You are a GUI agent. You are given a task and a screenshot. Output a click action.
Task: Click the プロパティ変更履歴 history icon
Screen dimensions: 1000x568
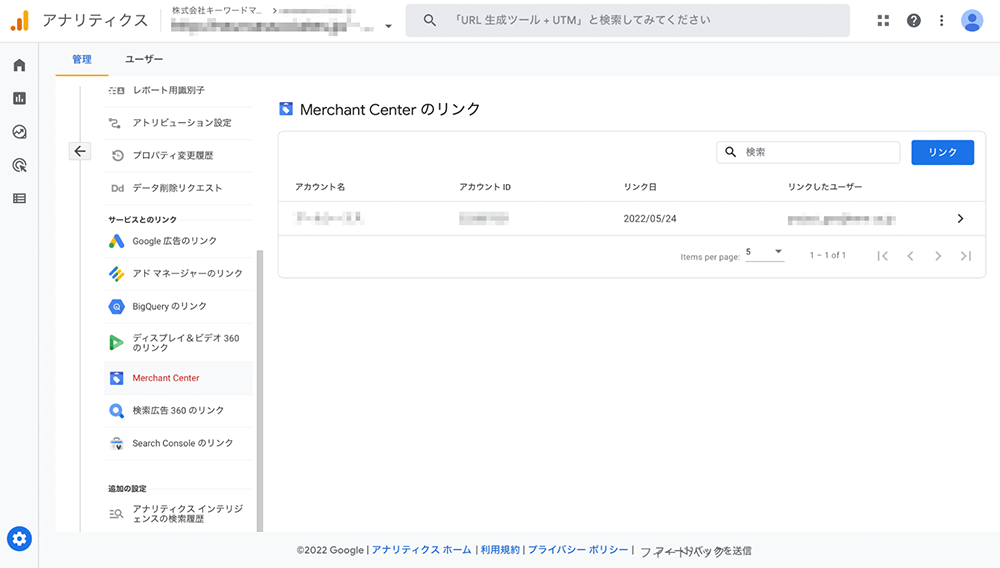point(117,156)
